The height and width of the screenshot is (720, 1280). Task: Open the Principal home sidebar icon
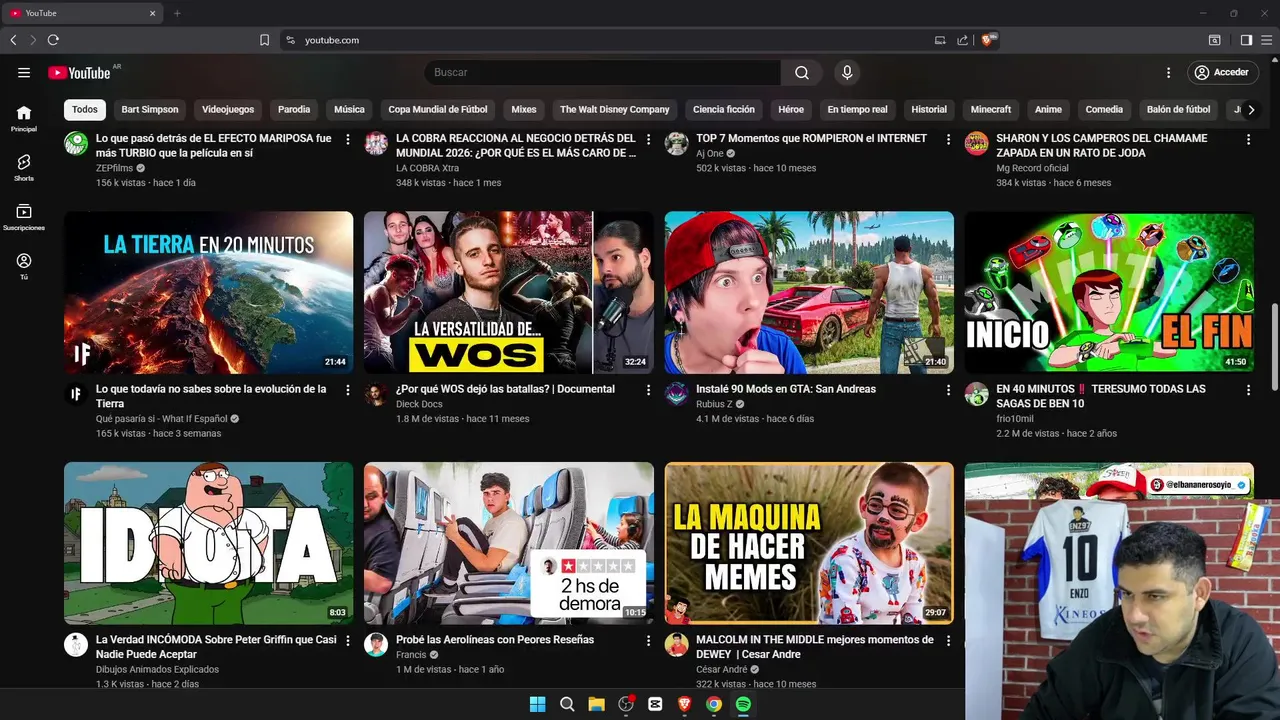coord(24,118)
